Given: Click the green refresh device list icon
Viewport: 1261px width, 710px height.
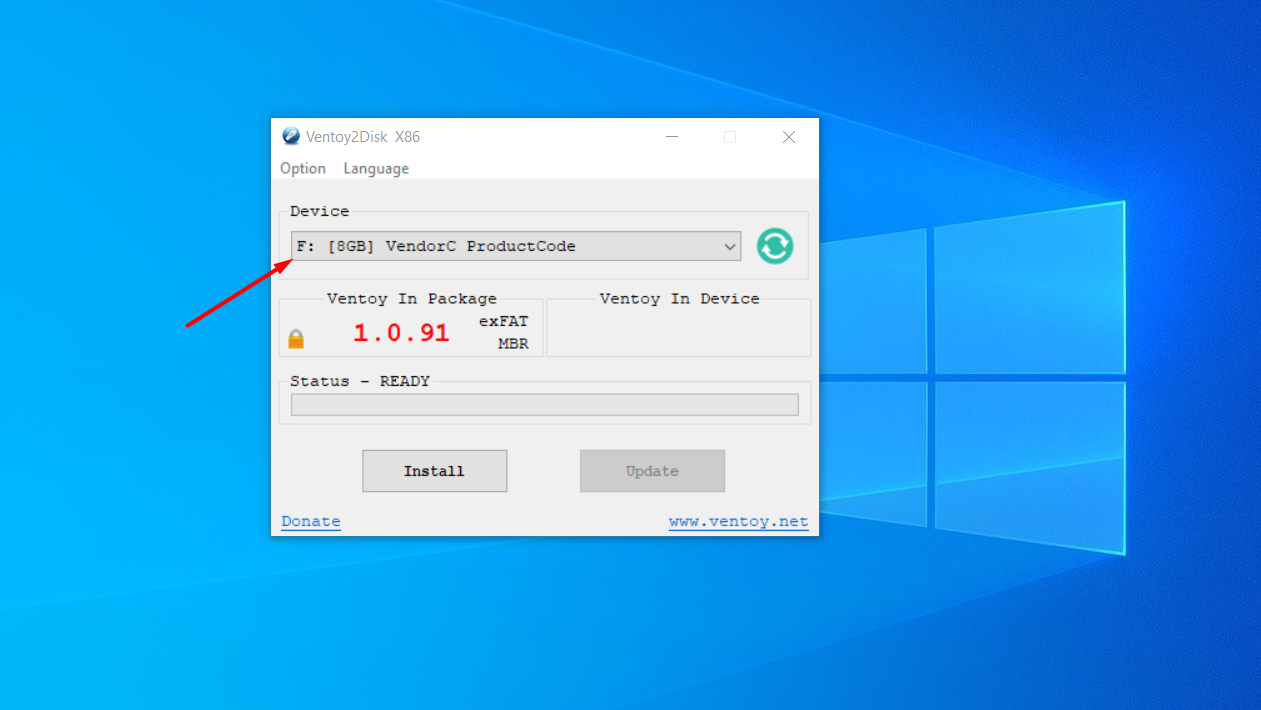Looking at the screenshot, I should (775, 246).
